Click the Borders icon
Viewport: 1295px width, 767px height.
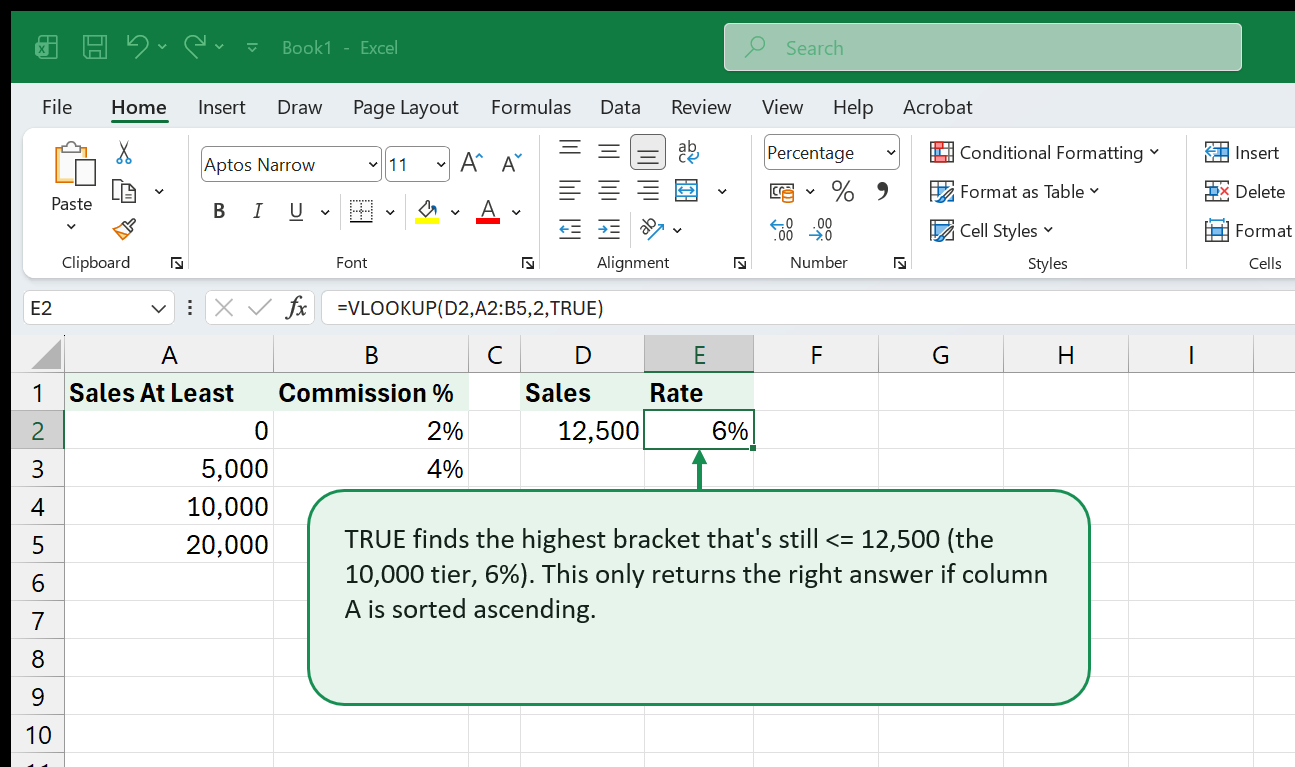(361, 211)
